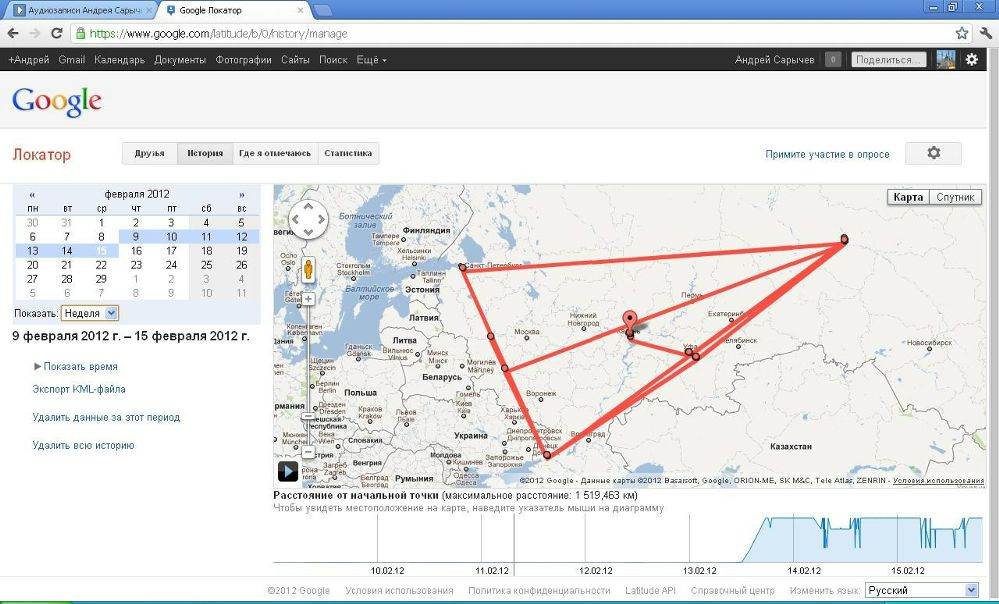Click the red location pin marker
The height and width of the screenshot is (604, 999).
pos(629,320)
